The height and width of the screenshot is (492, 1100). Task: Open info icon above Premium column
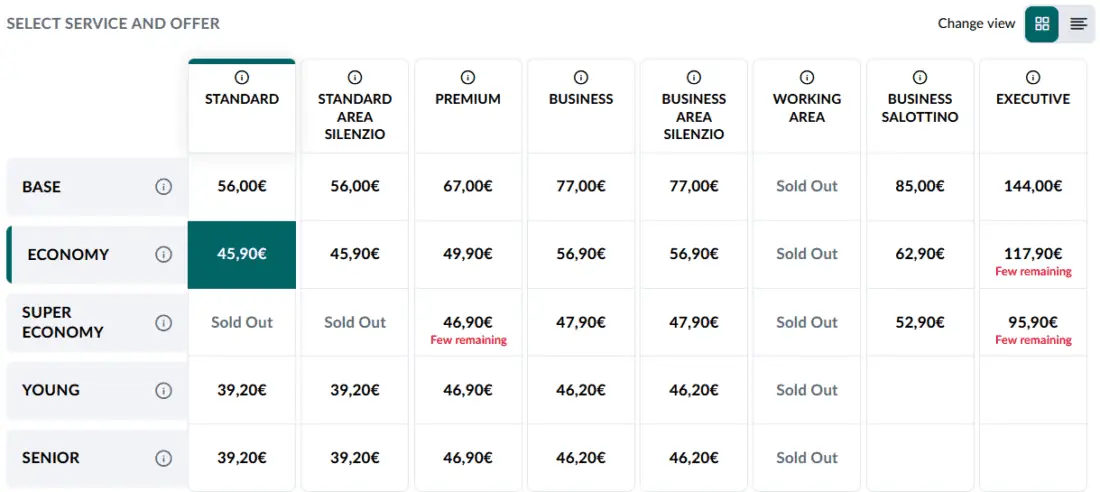tap(468, 77)
